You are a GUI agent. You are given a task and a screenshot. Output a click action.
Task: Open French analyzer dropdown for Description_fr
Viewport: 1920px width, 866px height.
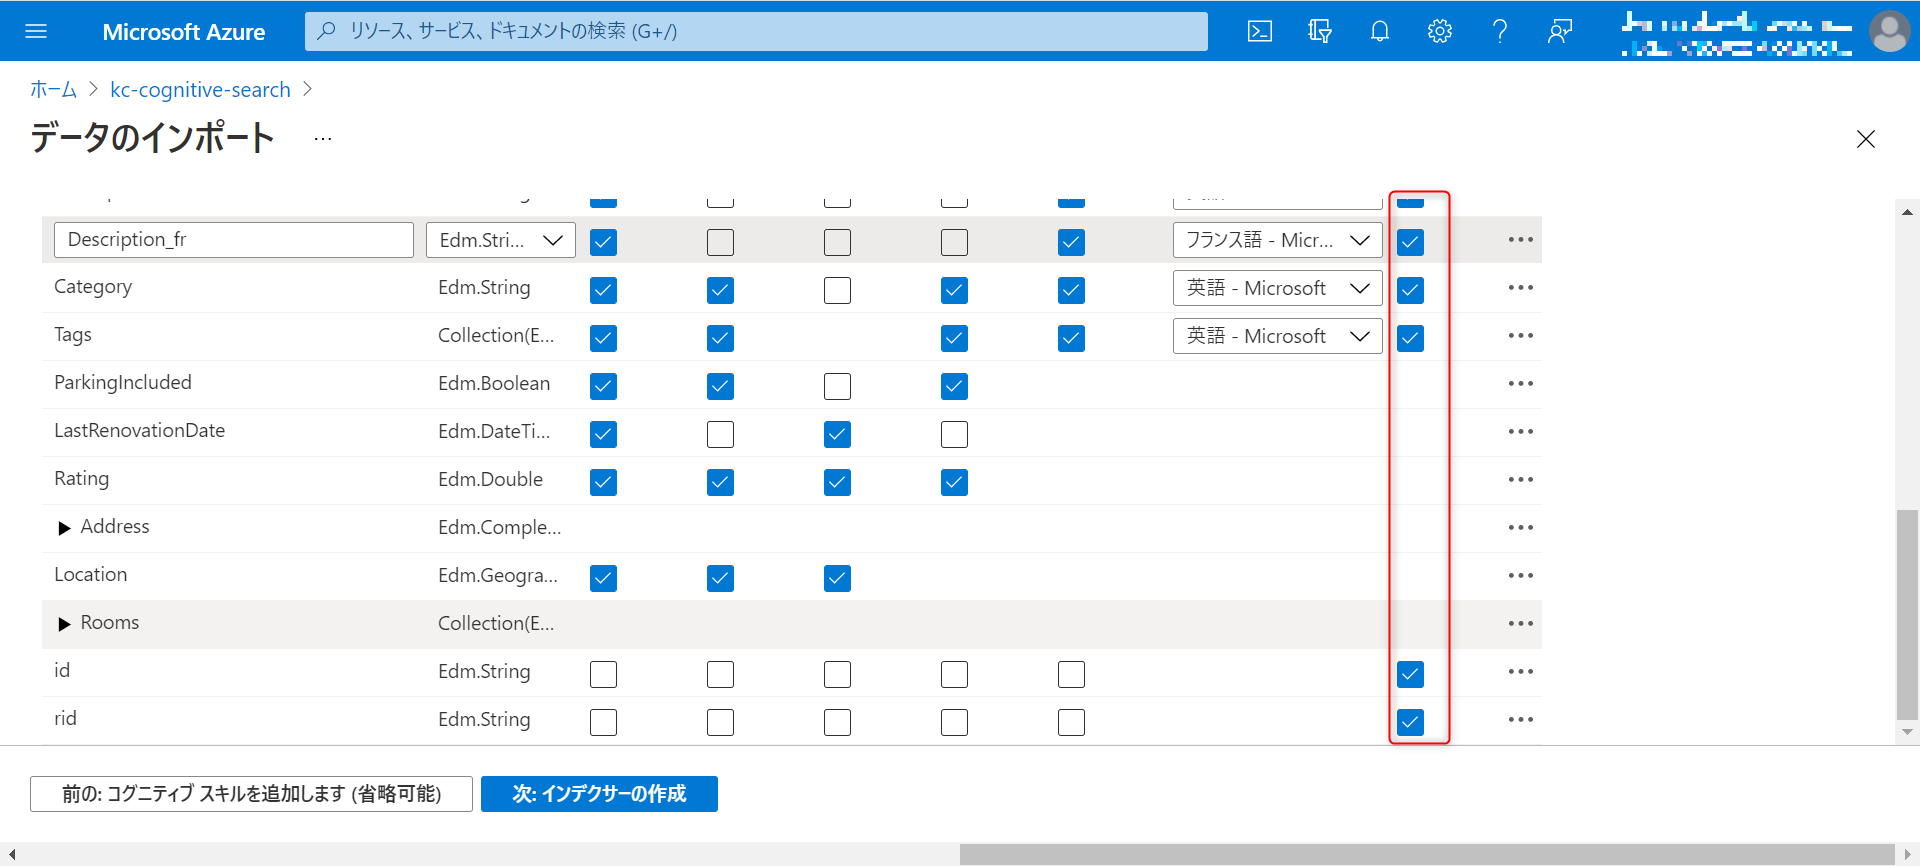click(1278, 240)
